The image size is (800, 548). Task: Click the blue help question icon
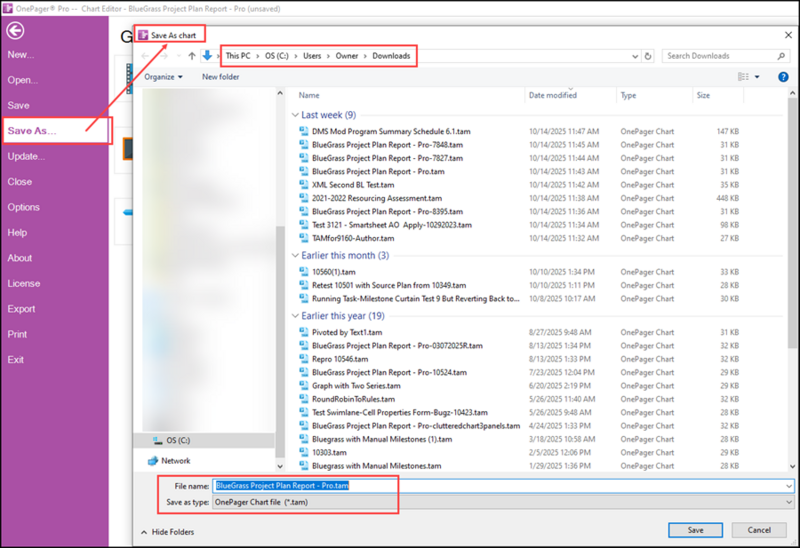(x=783, y=77)
